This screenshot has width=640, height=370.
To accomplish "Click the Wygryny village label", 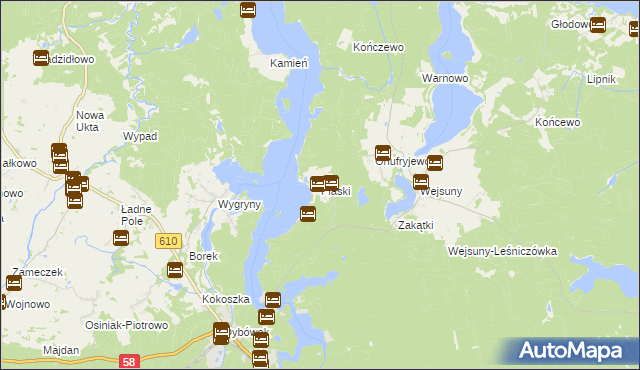I will pyautogui.click(x=239, y=204).
